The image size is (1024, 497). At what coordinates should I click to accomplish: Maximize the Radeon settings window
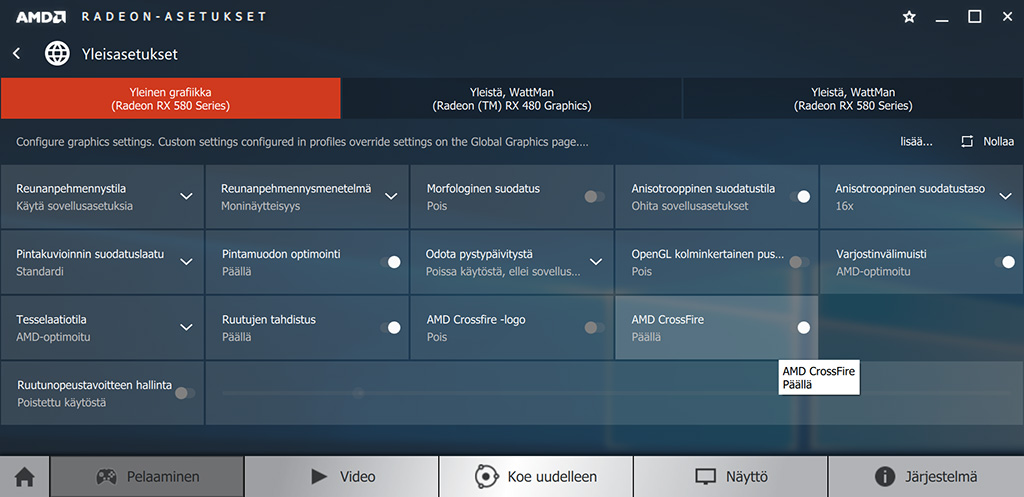(x=974, y=17)
